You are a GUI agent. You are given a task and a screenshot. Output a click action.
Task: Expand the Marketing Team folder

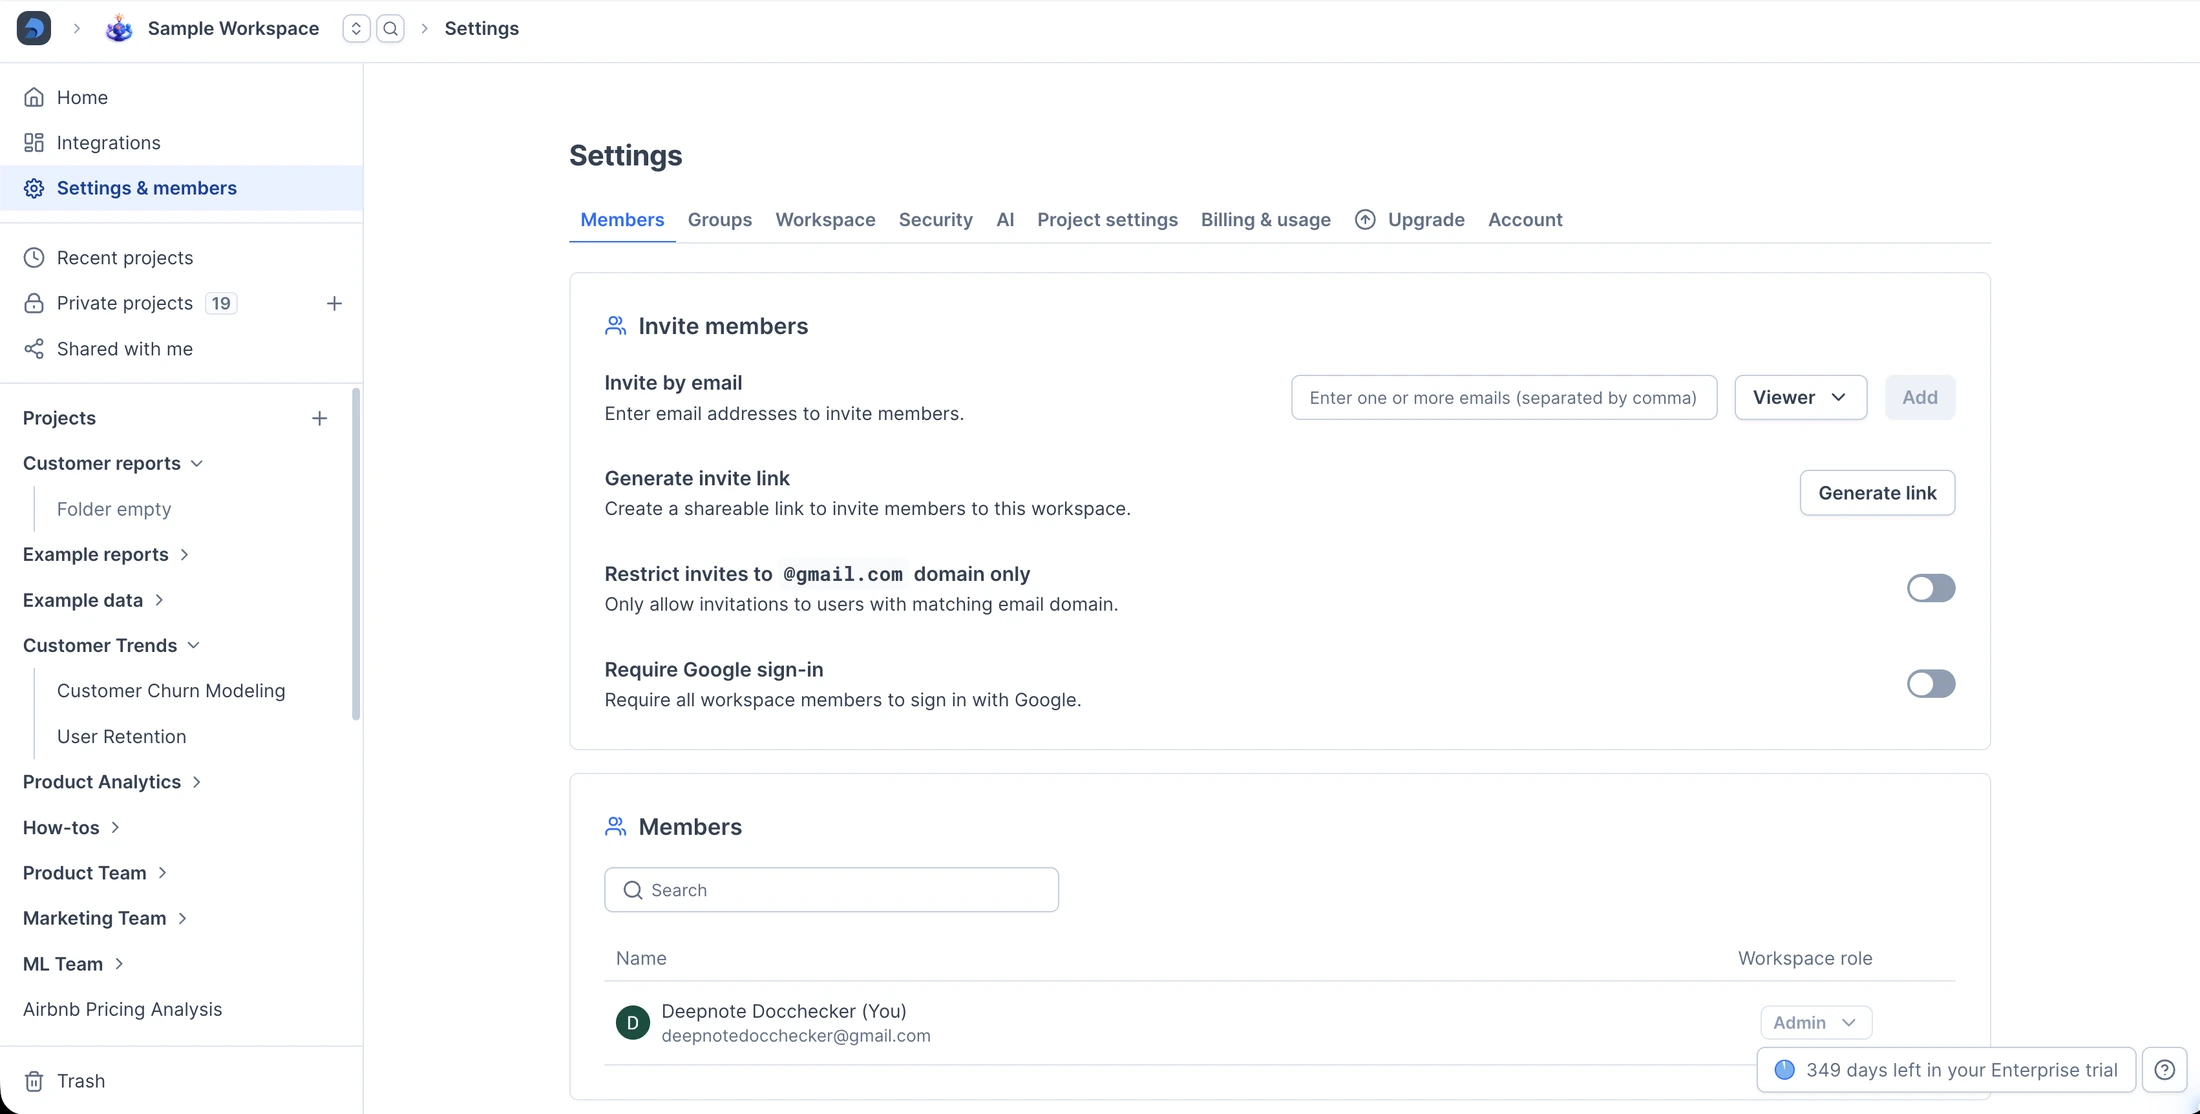tap(182, 918)
